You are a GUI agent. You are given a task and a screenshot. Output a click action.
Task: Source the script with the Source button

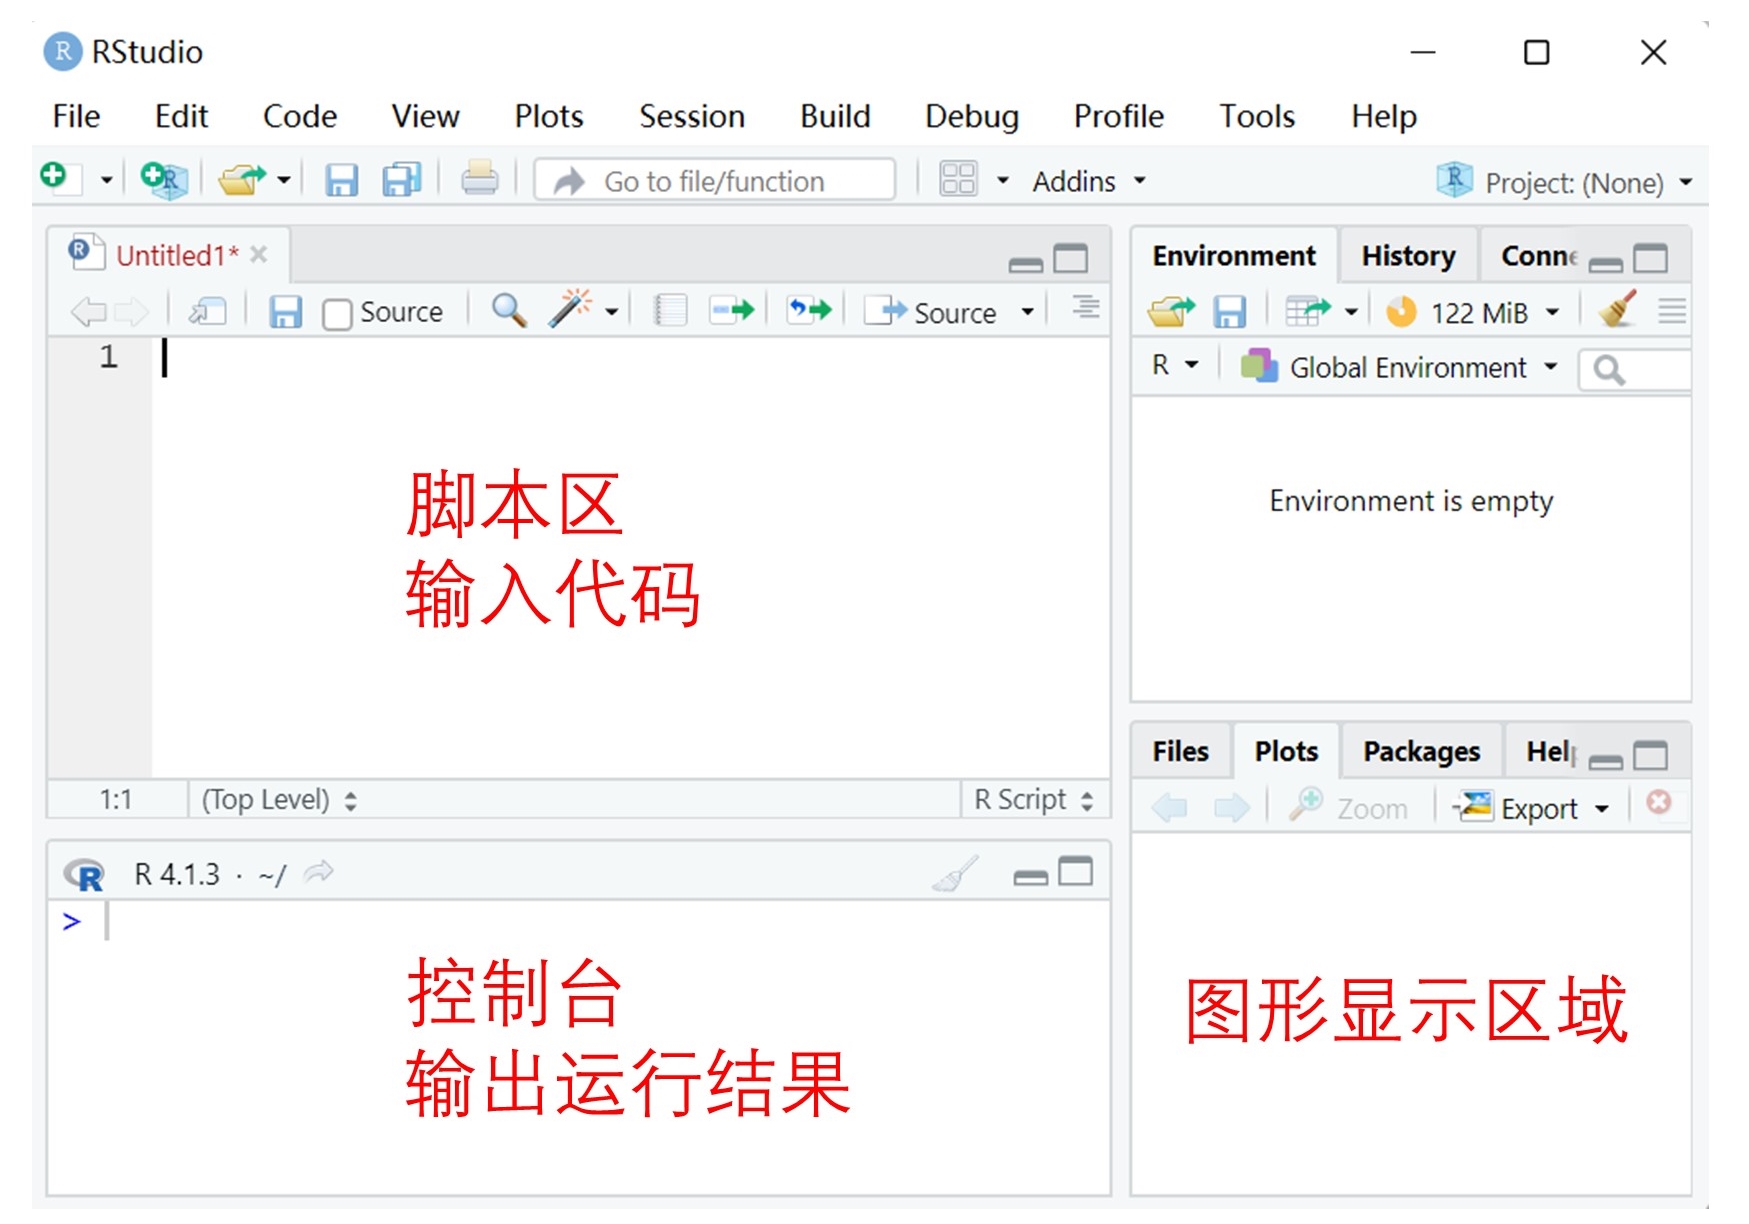932,312
